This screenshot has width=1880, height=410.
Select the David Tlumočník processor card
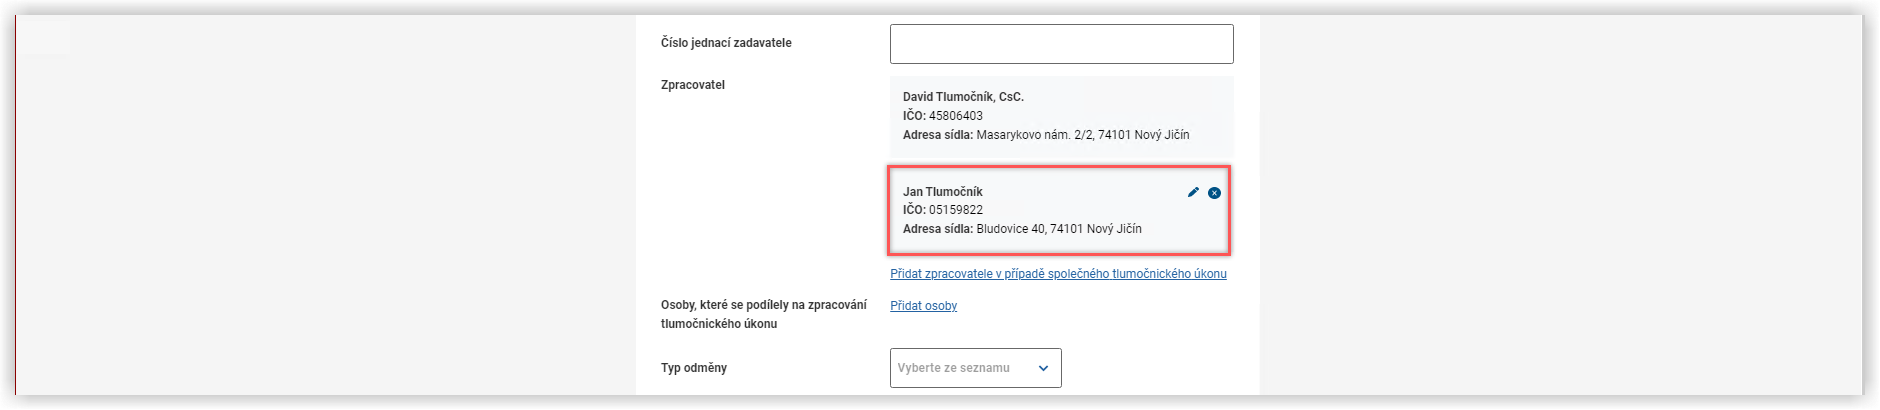pyautogui.click(x=1061, y=116)
